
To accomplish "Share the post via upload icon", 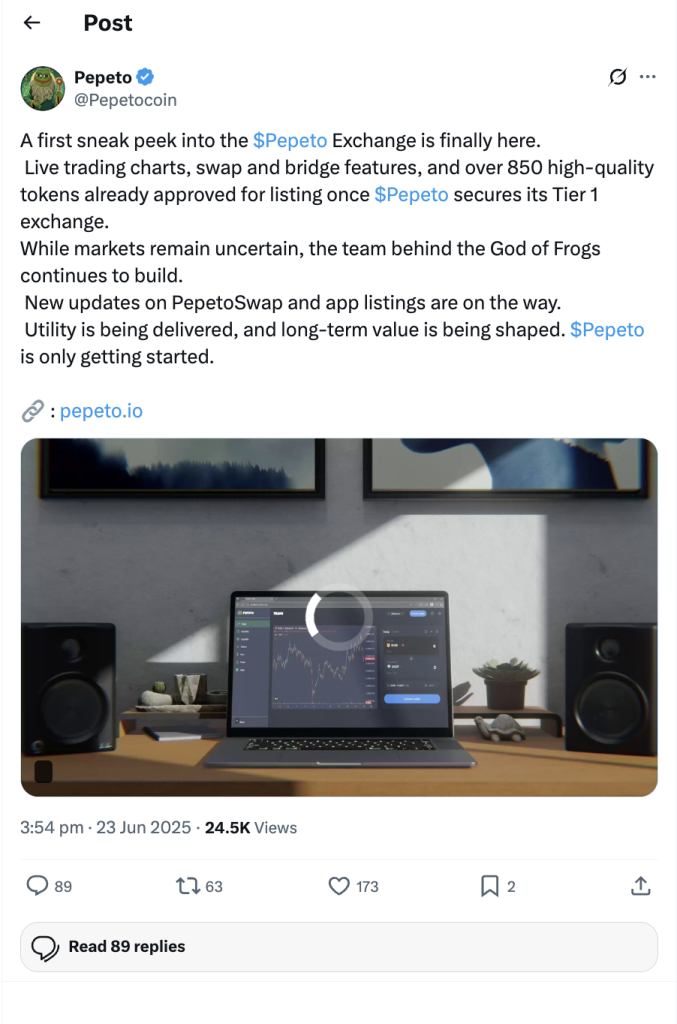I will pyautogui.click(x=640, y=886).
